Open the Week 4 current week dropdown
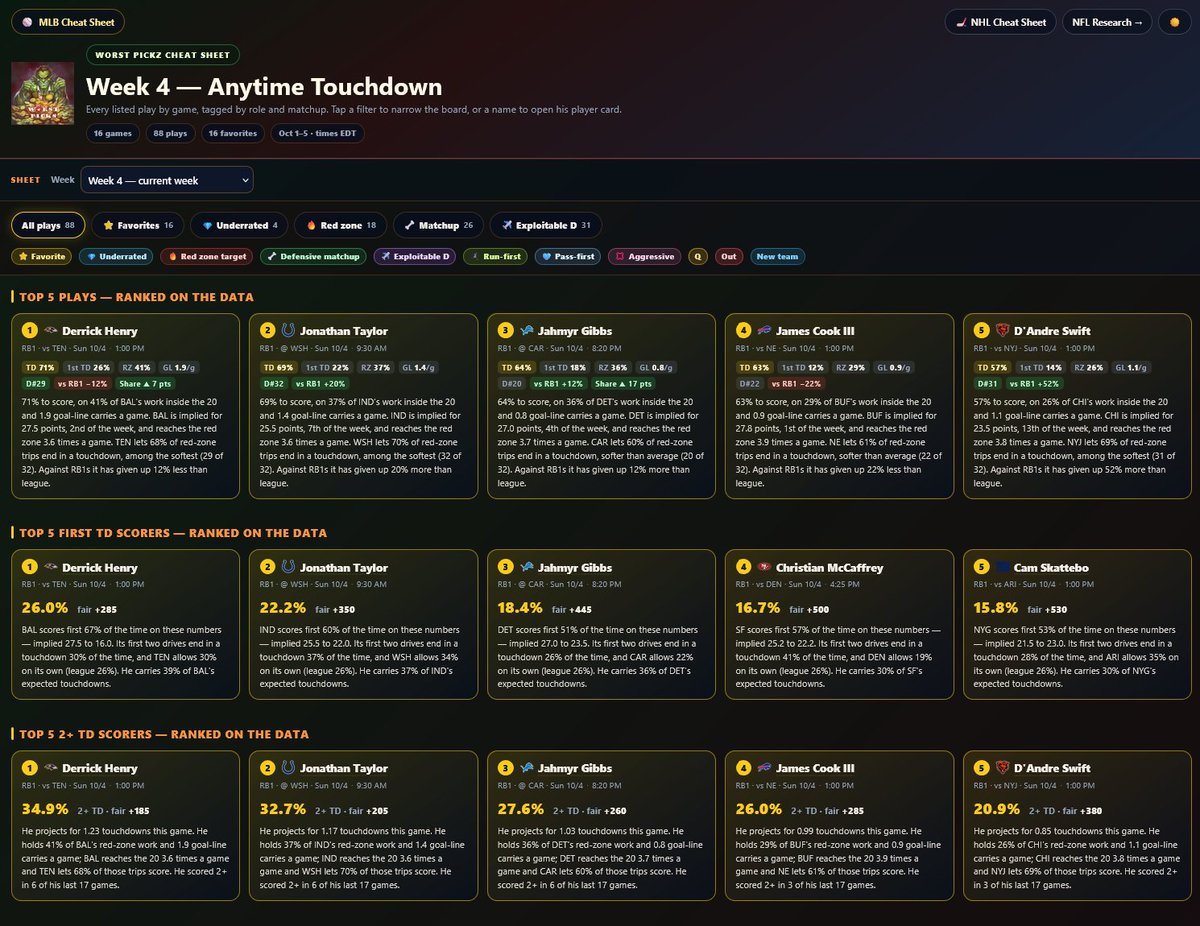The height and width of the screenshot is (926, 1200). coord(167,180)
